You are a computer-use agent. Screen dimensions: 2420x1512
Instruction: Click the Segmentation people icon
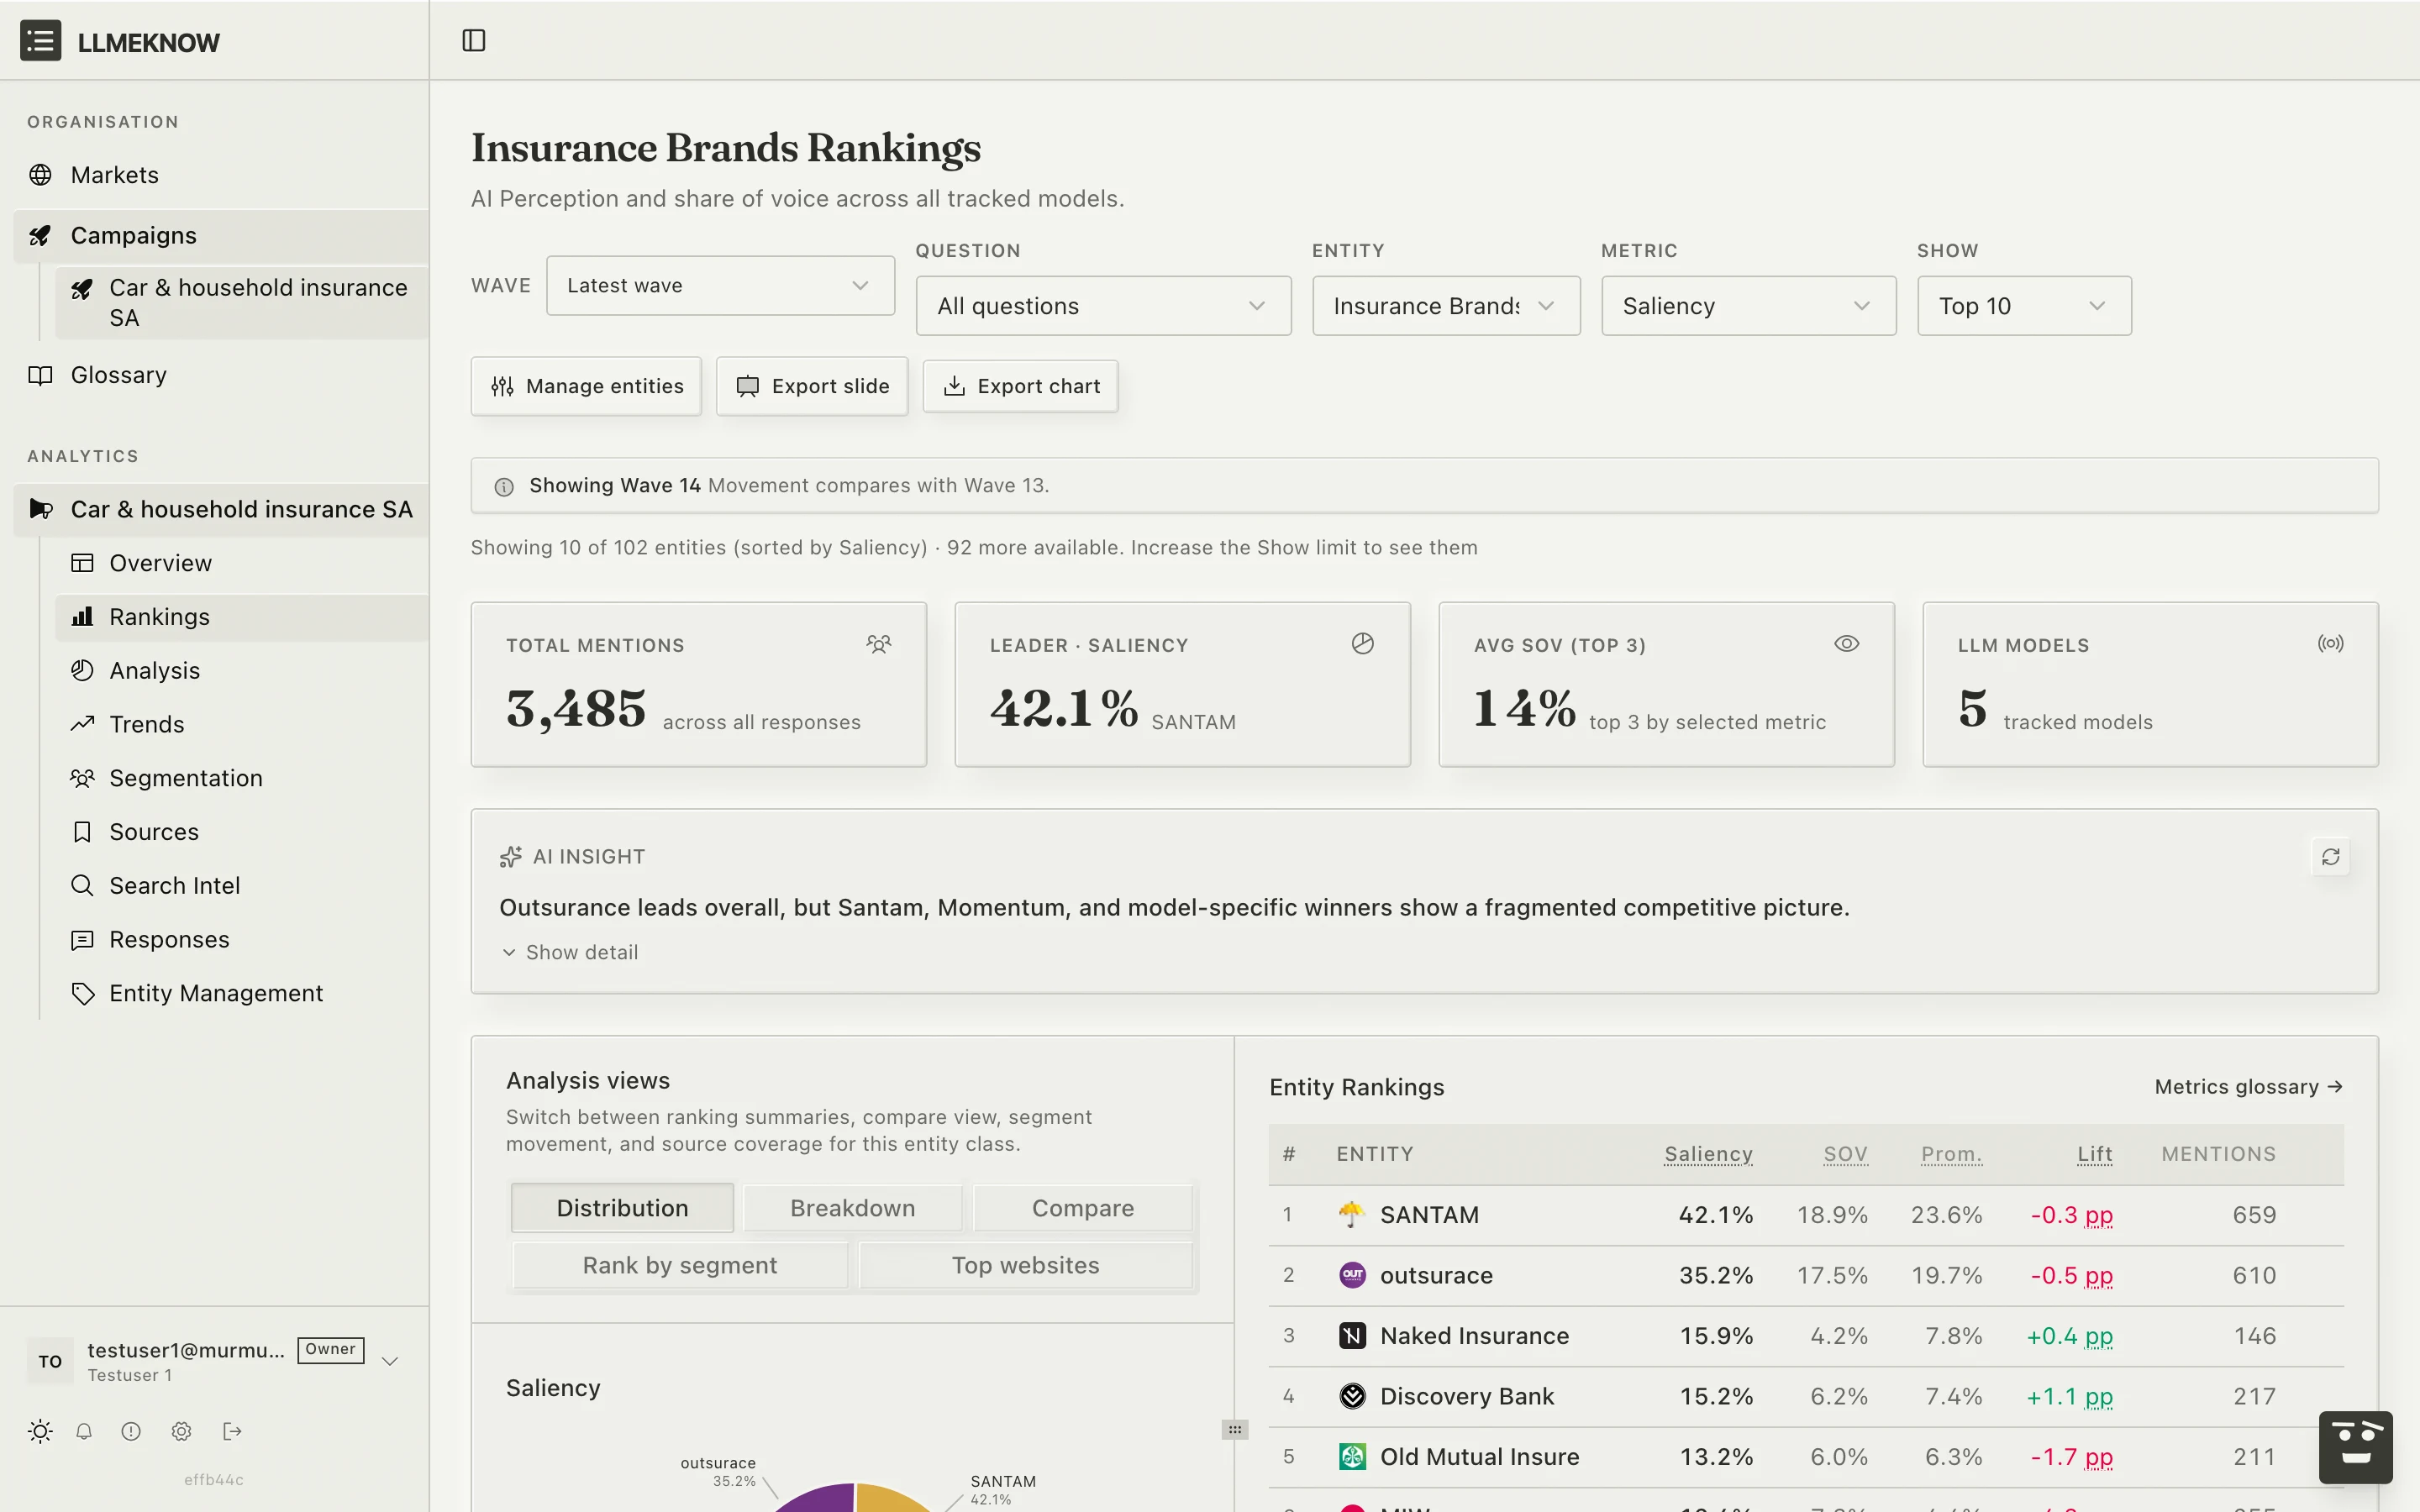[x=82, y=778]
